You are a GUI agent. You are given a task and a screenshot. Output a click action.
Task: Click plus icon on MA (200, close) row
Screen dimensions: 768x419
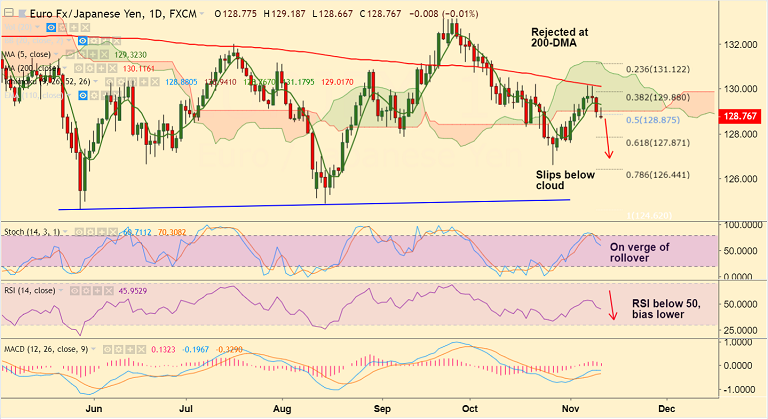101,69
